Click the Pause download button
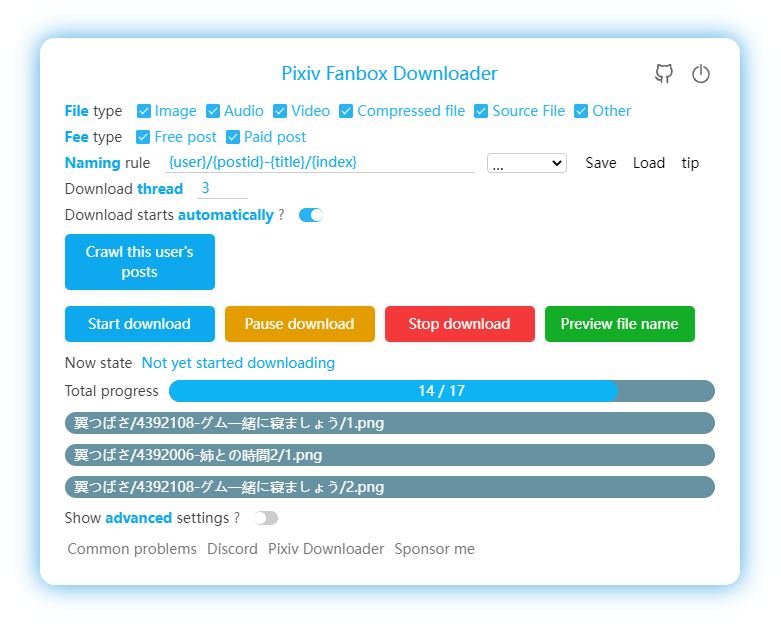 (x=300, y=324)
